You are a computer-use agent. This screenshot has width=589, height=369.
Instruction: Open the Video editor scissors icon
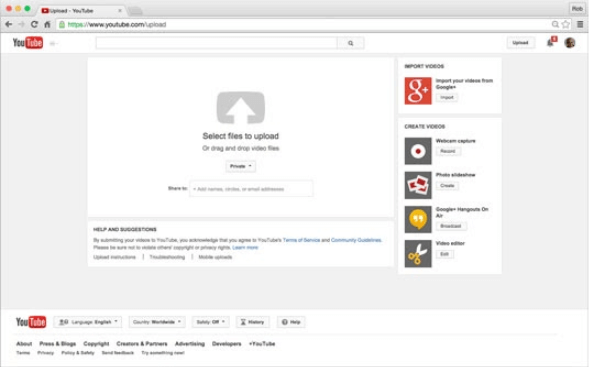point(418,254)
